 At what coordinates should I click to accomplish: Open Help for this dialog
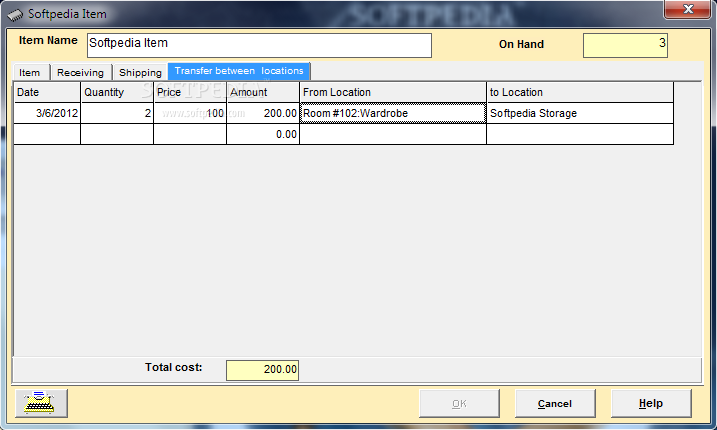click(x=651, y=403)
